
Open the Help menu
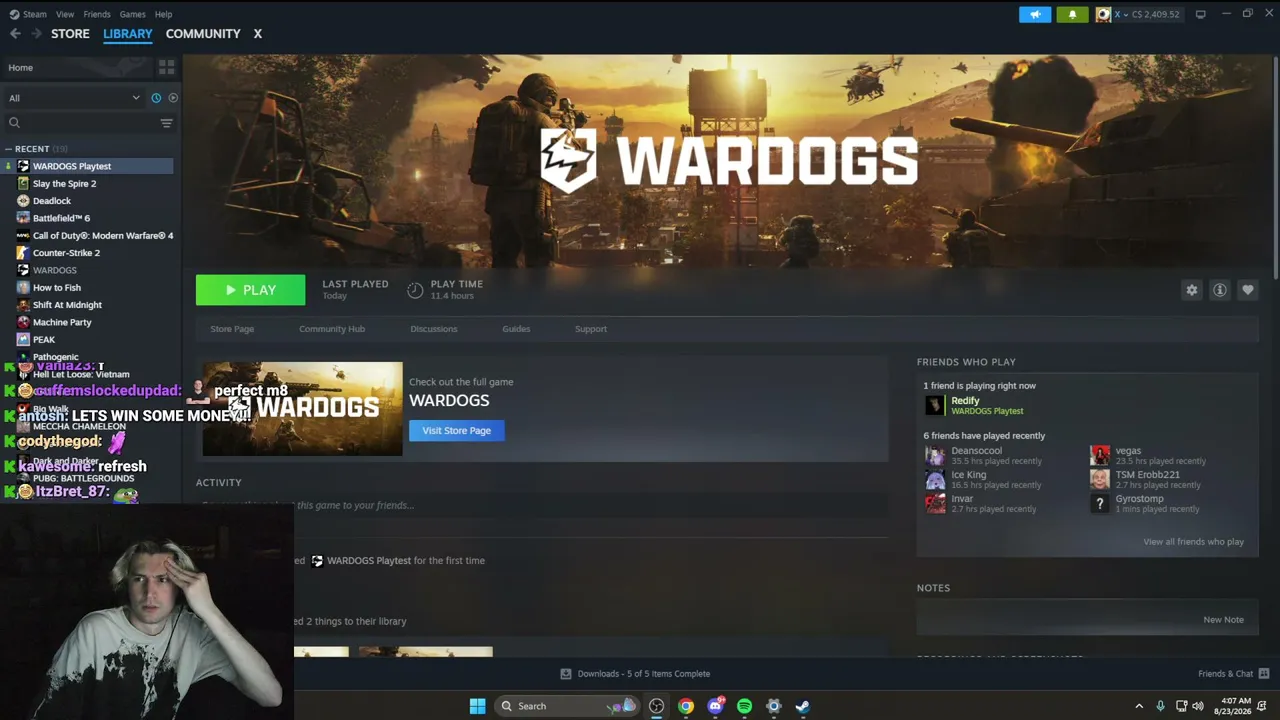(x=164, y=14)
